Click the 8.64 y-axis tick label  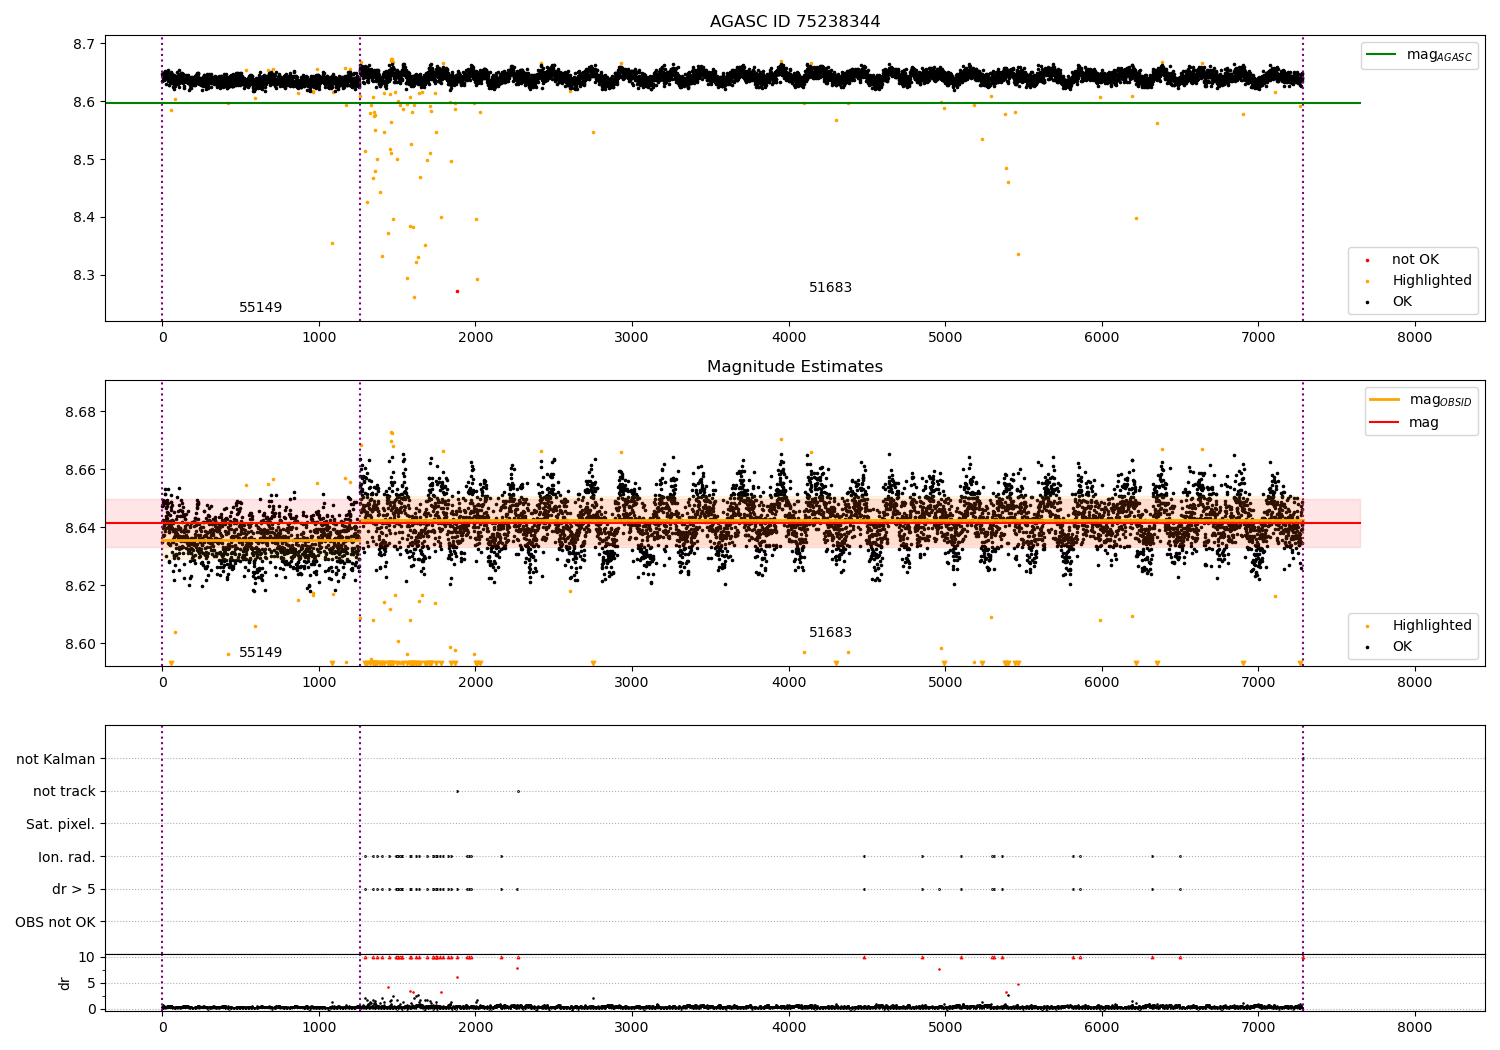tap(80, 528)
